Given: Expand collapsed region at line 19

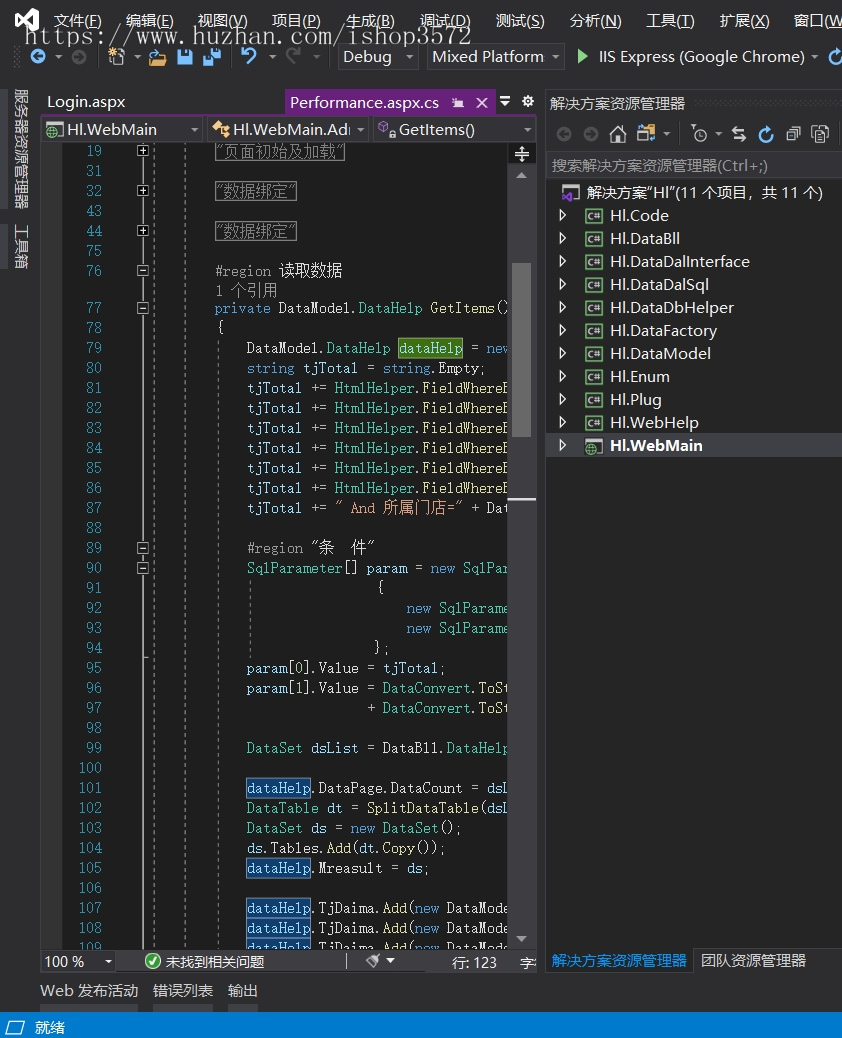Looking at the screenshot, I should [142, 151].
